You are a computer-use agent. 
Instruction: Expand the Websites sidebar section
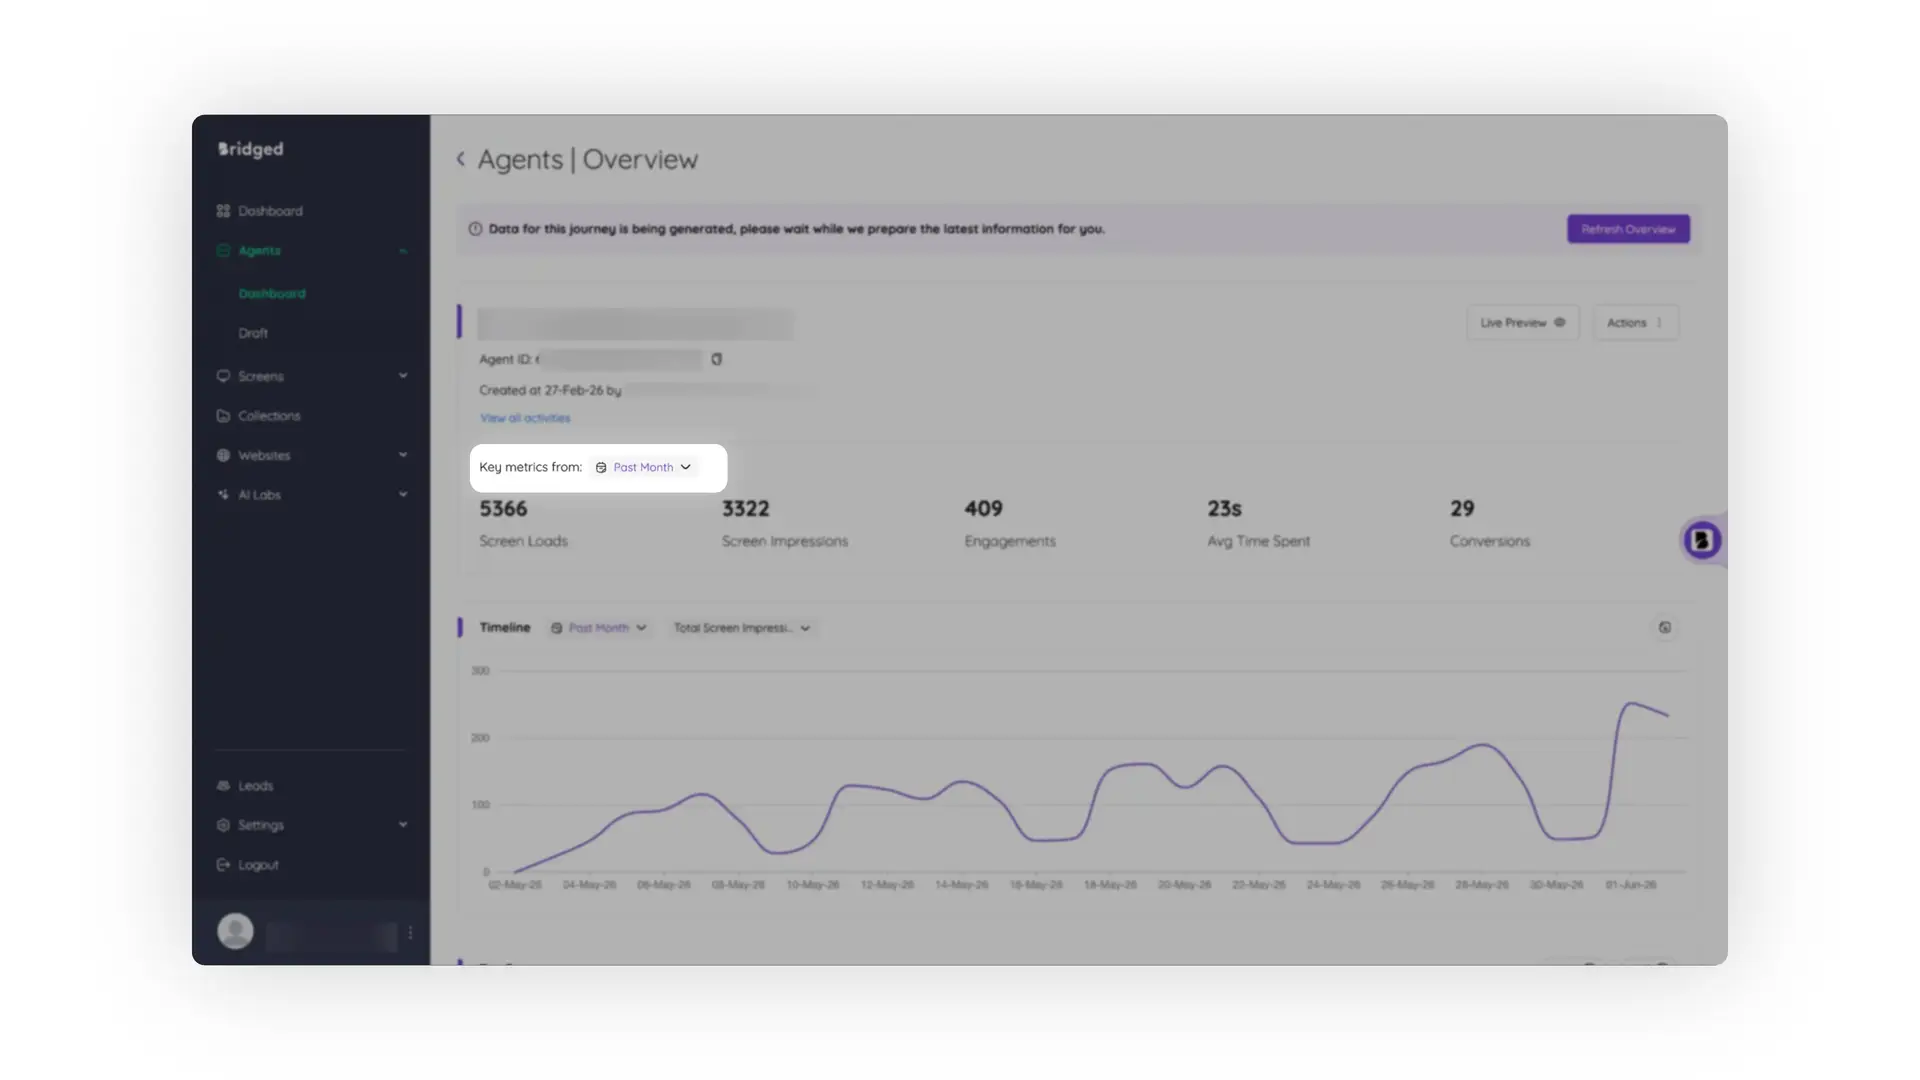403,455
